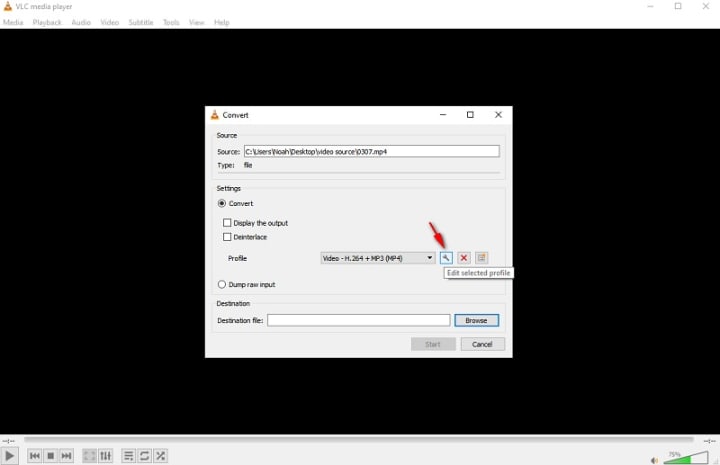The width and height of the screenshot is (720, 465).
Task: Open the Media menu
Action: 13,22
